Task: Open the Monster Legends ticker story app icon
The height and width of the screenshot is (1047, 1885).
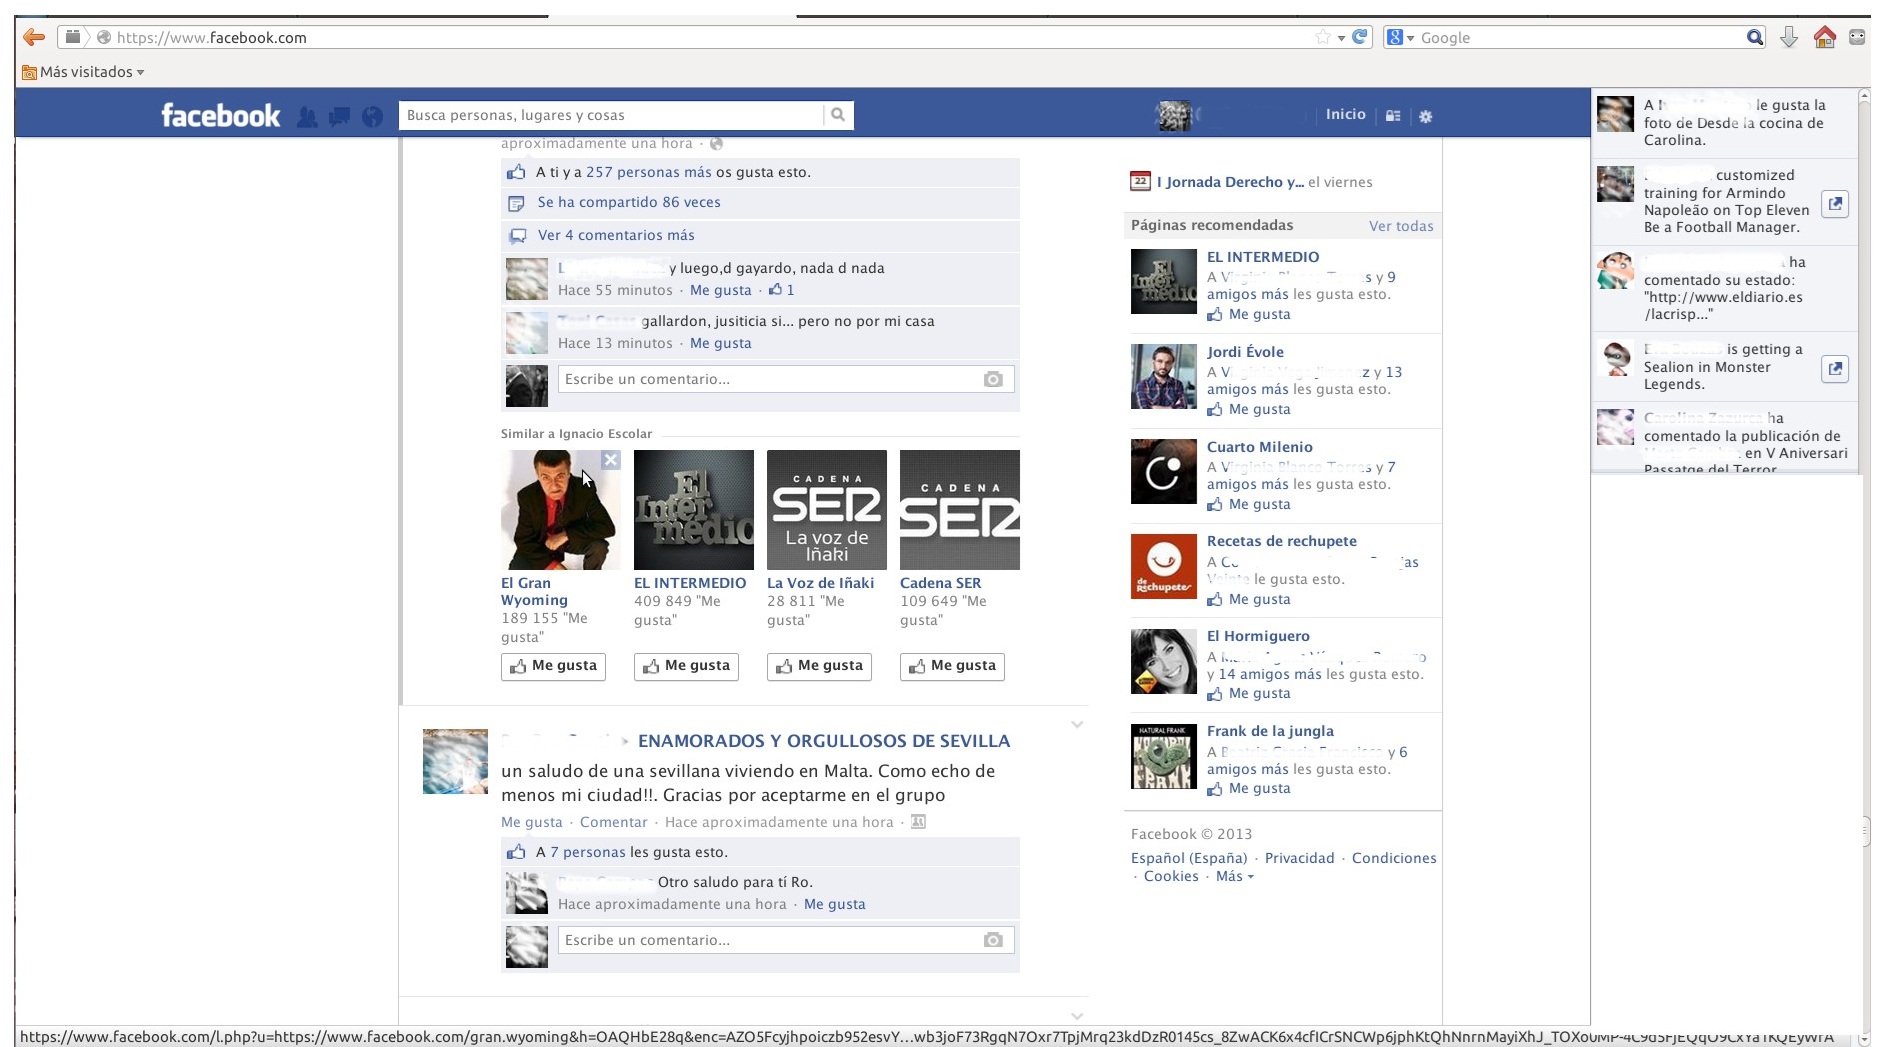Action: click(x=1835, y=368)
